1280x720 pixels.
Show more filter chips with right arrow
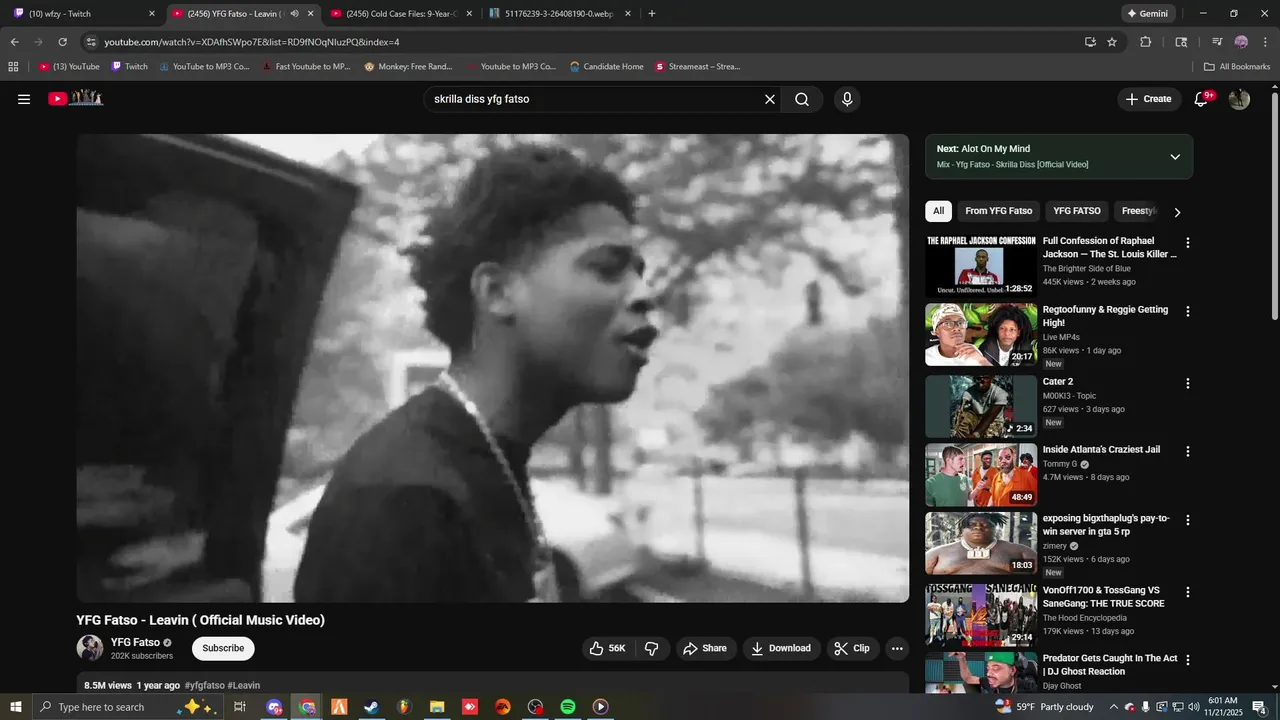pos(1177,212)
